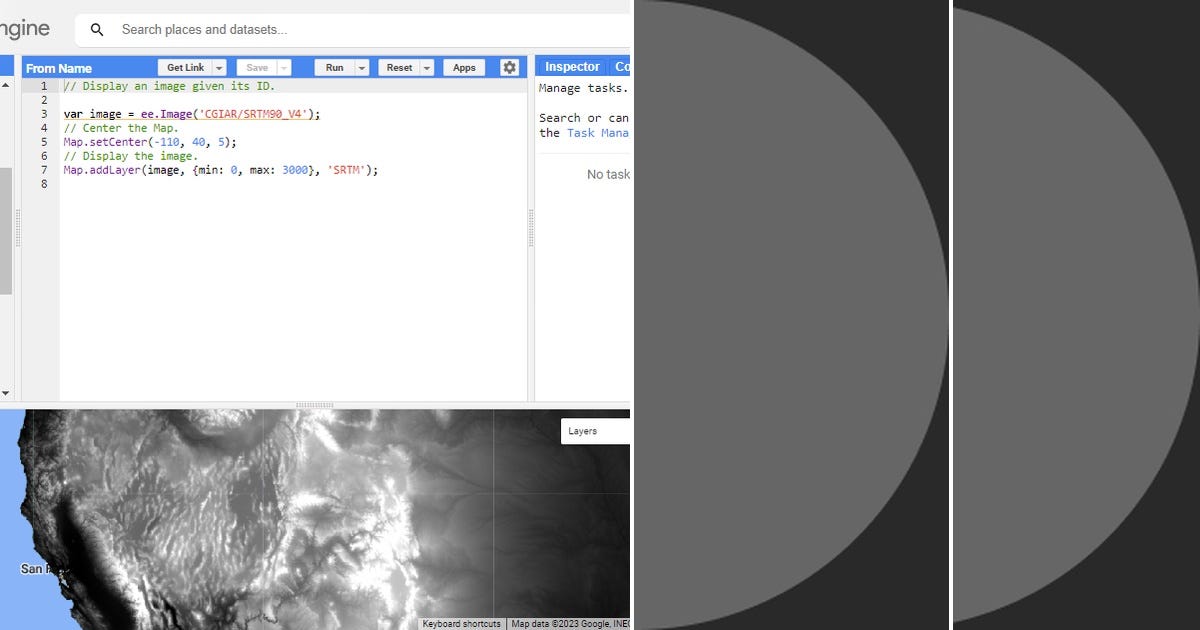Click the Earth Engine logo
The image size is (1200, 630).
pyautogui.click(x=25, y=28)
